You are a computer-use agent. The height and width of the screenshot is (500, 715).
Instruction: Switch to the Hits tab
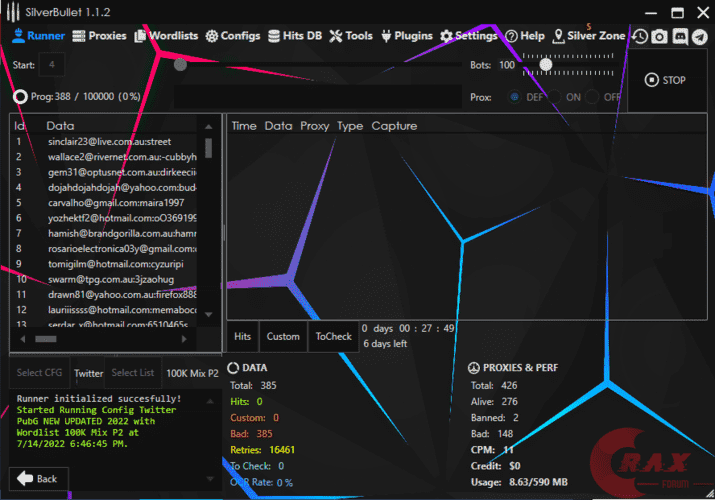pyautogui.click(x=243, y=336)
